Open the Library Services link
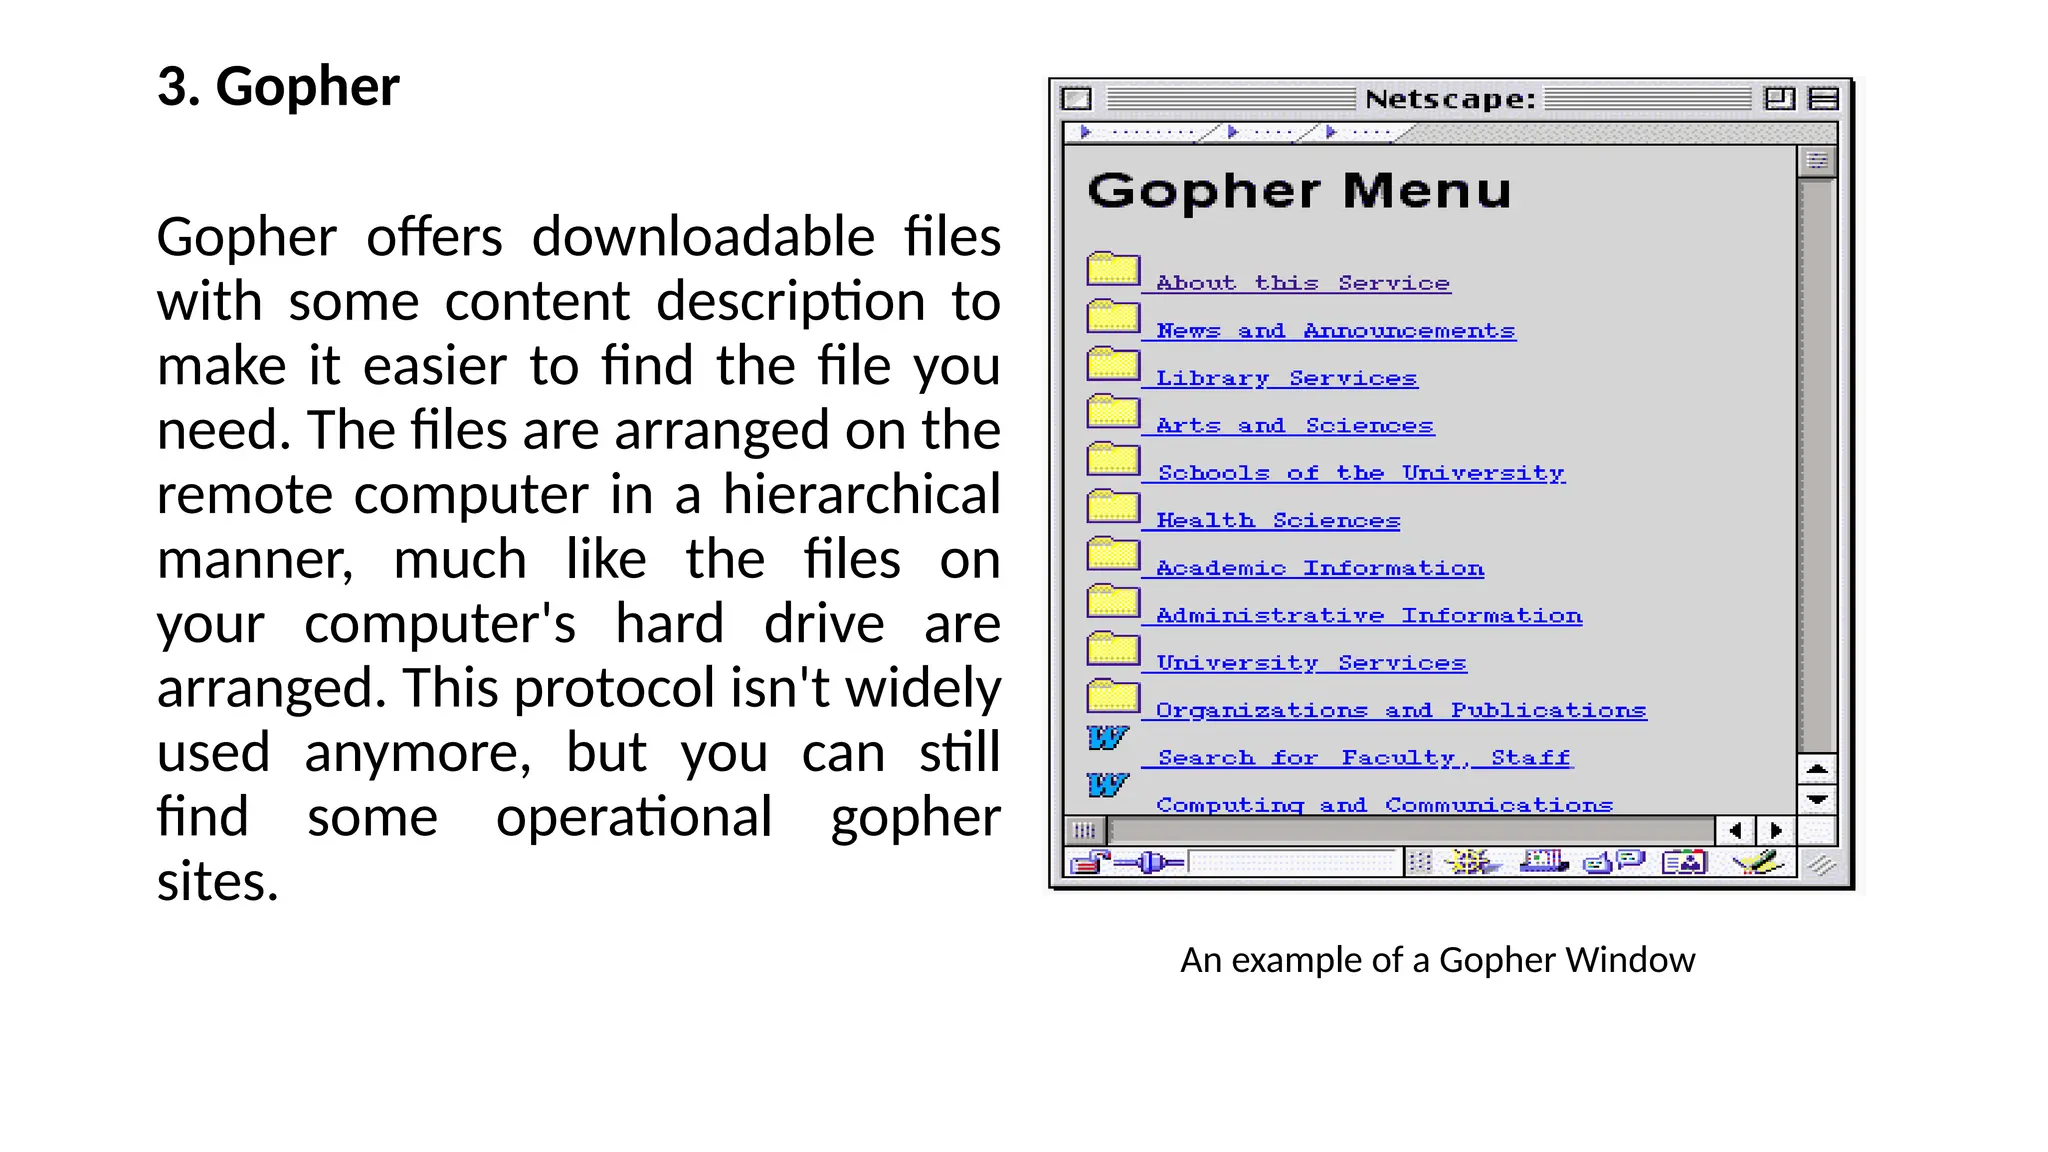This screenshot has width=2048, height=1152. [1287, 378]
